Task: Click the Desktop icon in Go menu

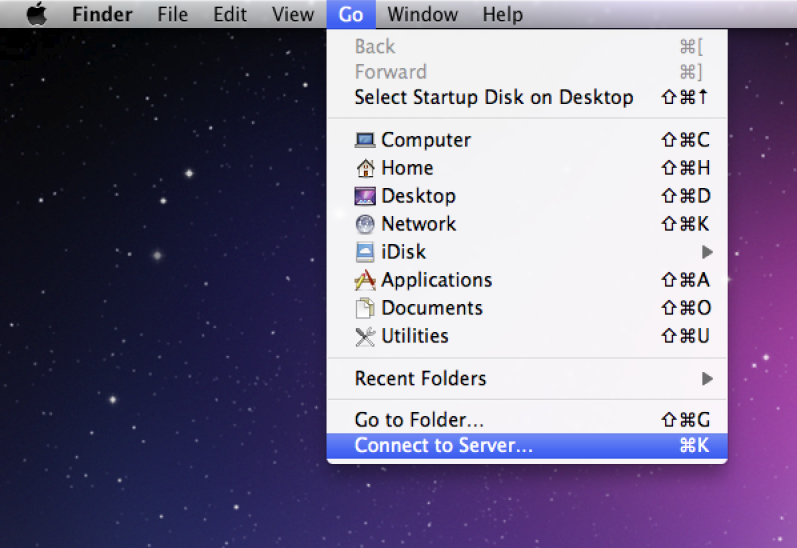Action: point(365,196)
